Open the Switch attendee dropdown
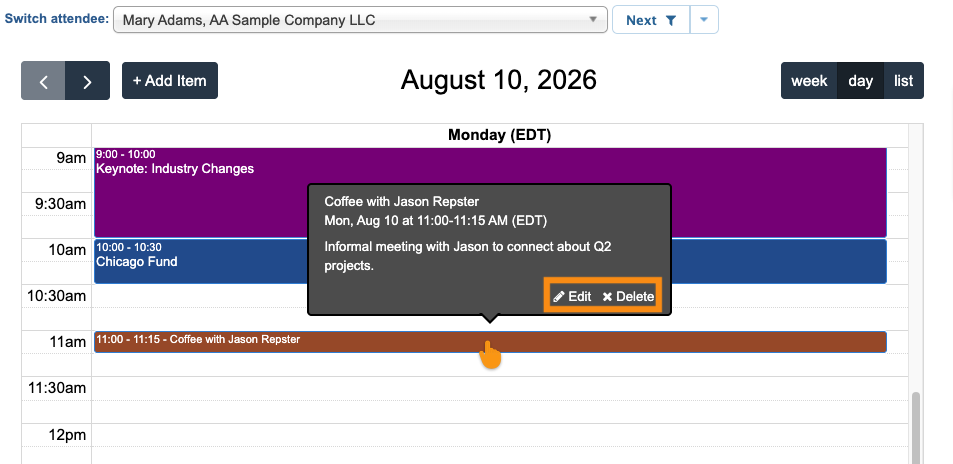Image resolution: width=953 pixels, height=464 pixels. [x=360, y=19]
